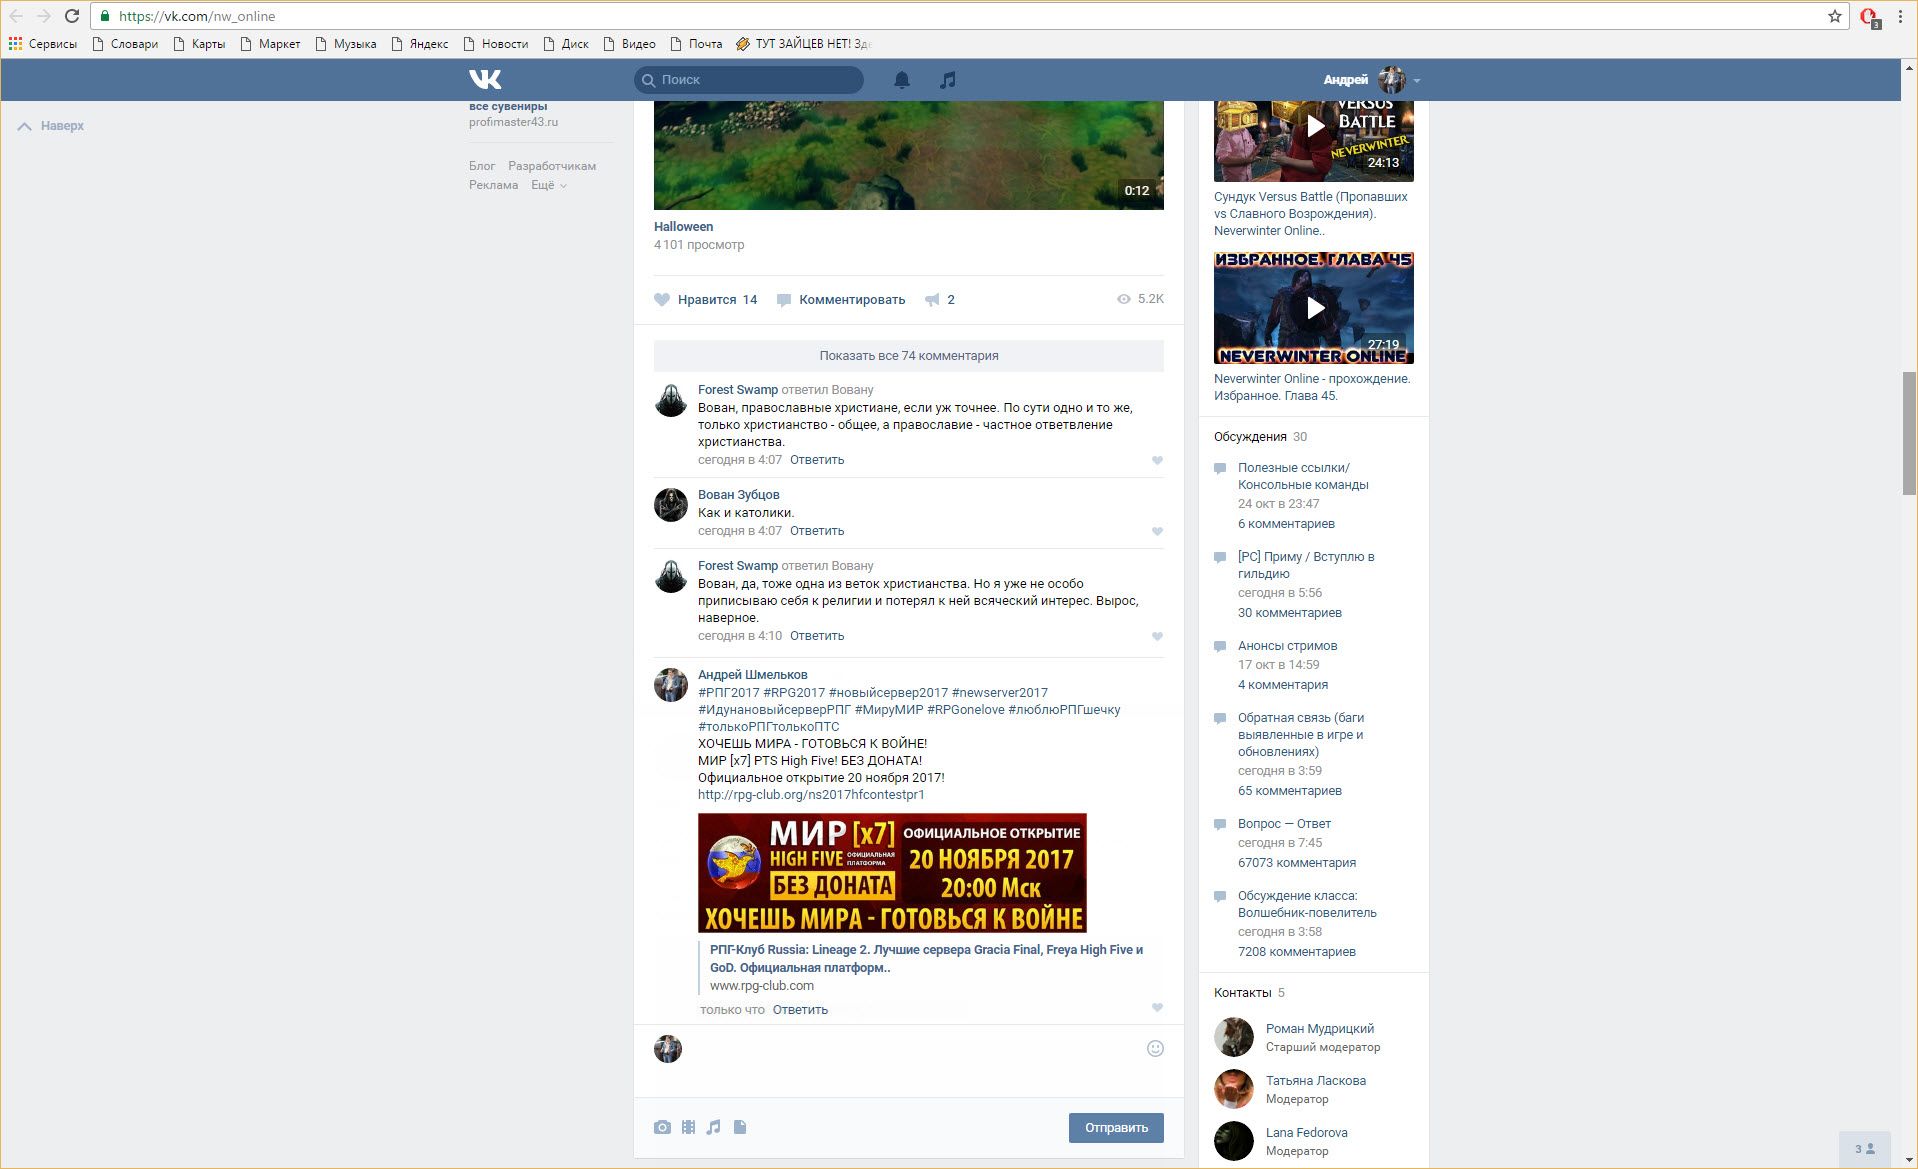Click the page vertical scrollbar thumb
Image resolution: width=1918 pixels, height=1169 pixels.
point(1909,433)
